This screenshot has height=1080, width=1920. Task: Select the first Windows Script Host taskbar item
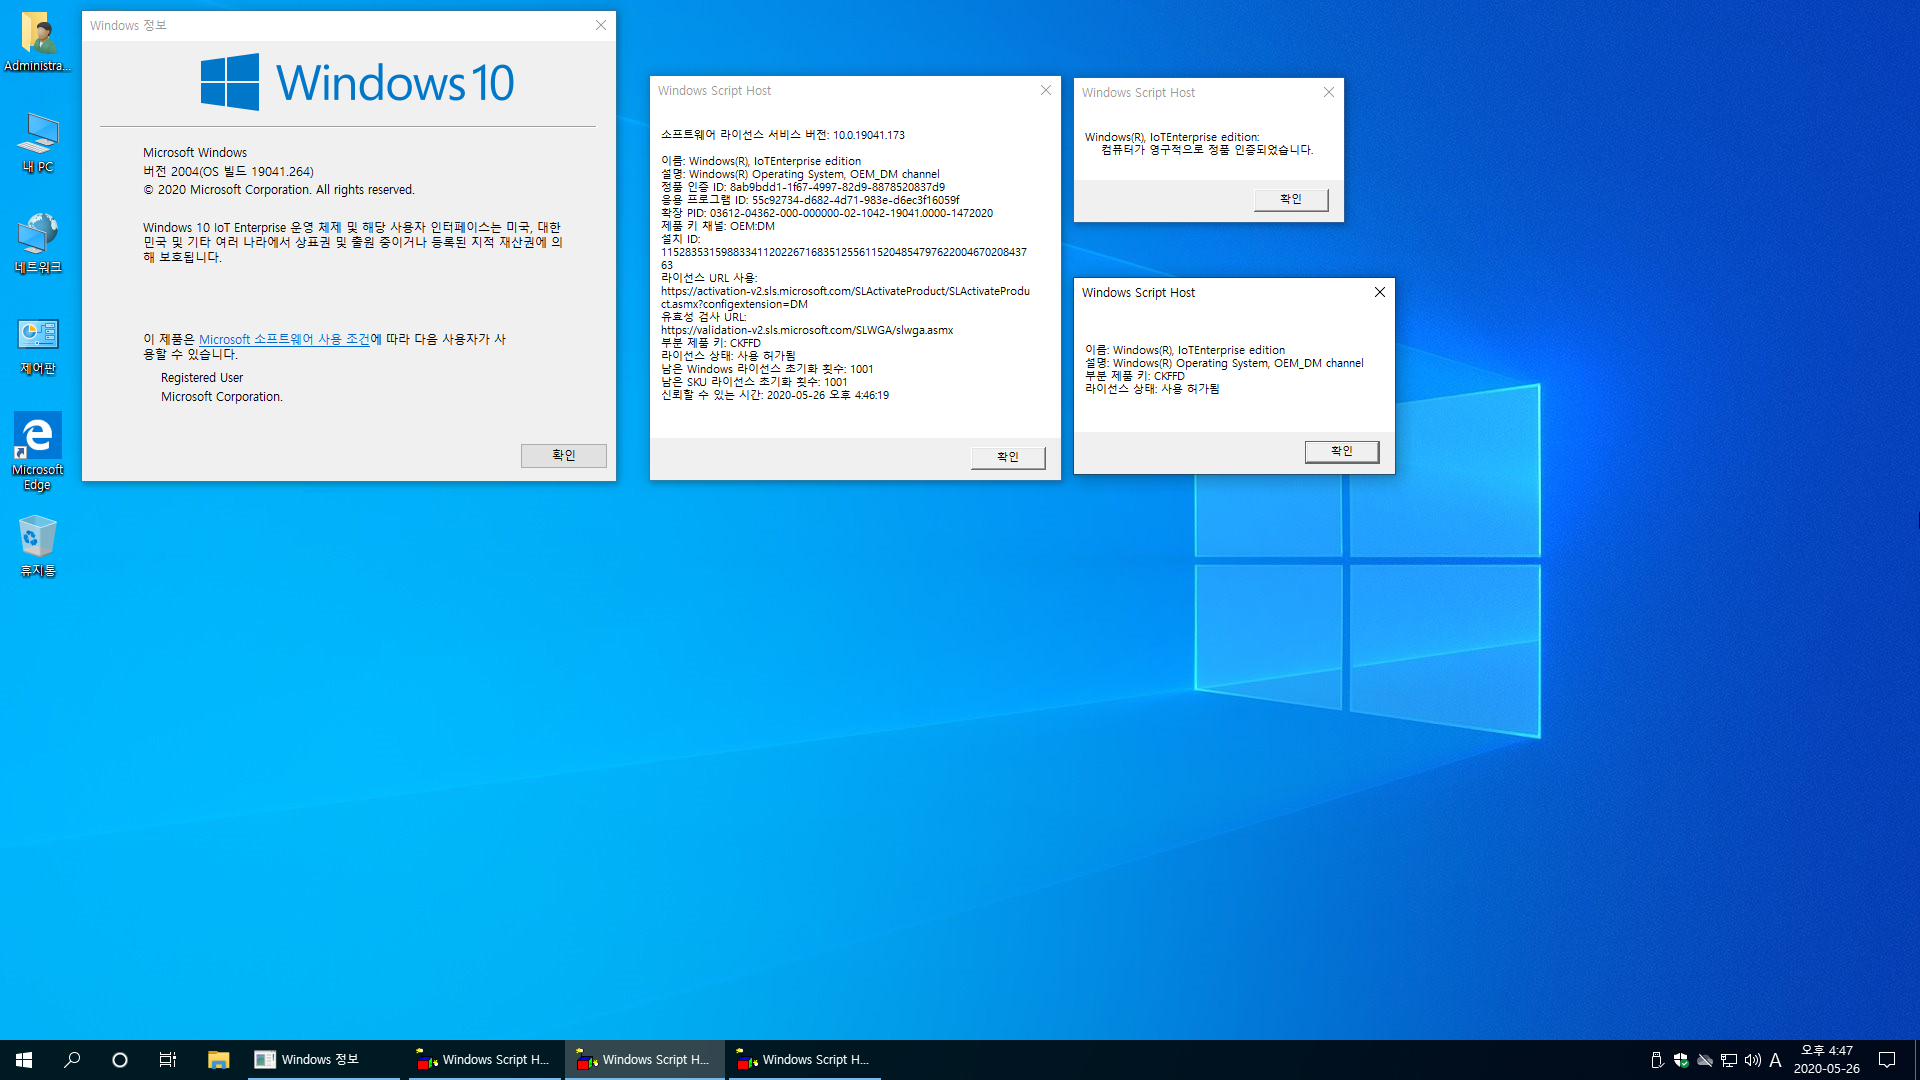tap(484, 1060)
